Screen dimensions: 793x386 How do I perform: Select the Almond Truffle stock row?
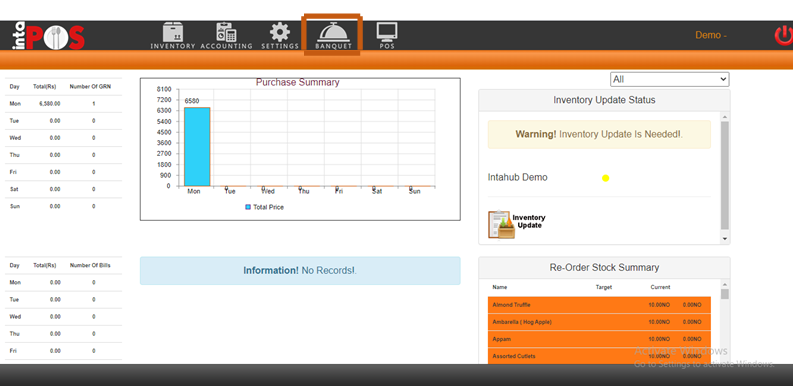coord(599,305)
